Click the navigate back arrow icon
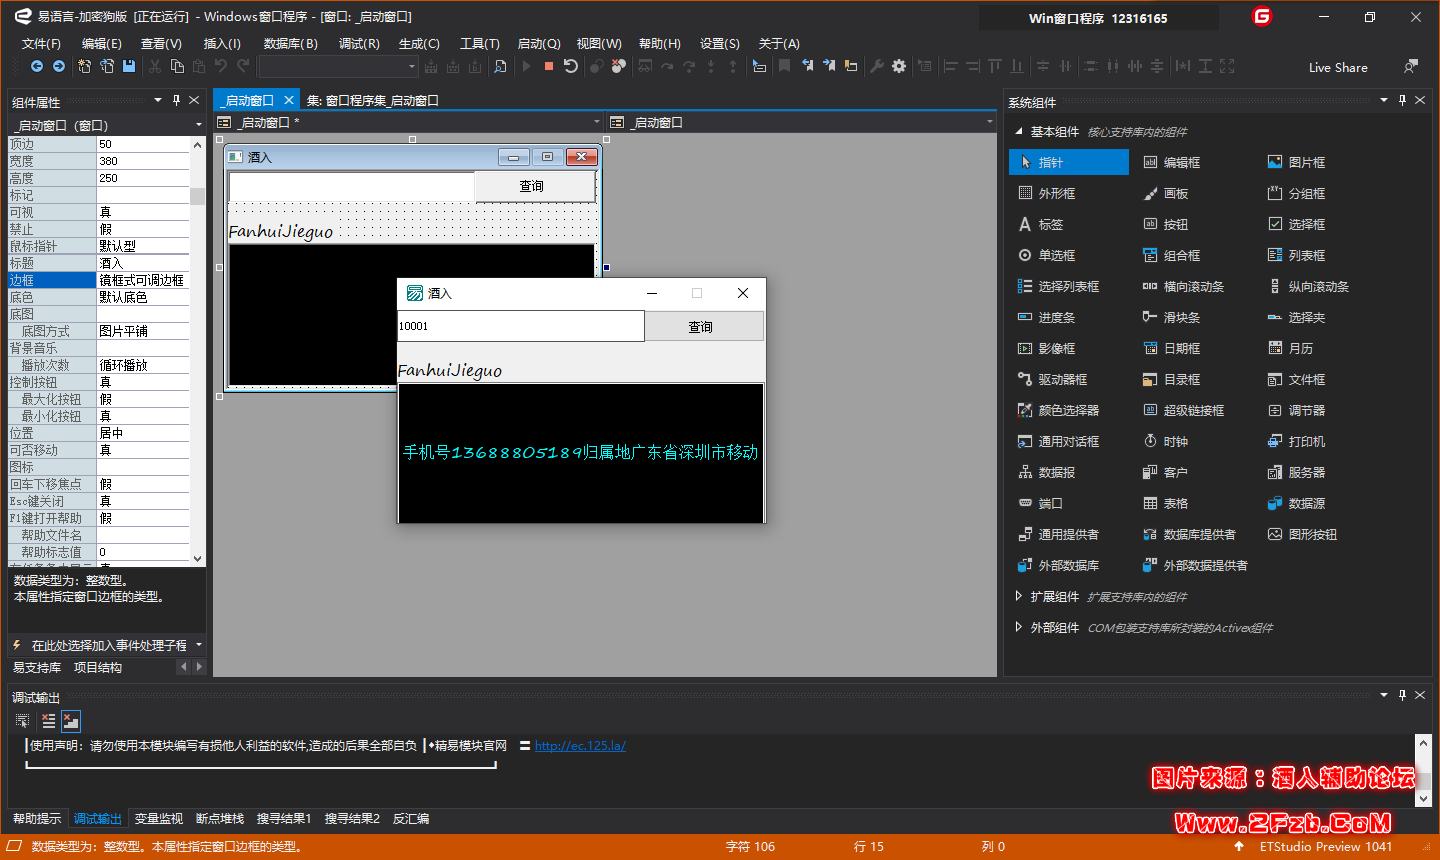This screenshot has width=1440, height=860. pos(37,66)
